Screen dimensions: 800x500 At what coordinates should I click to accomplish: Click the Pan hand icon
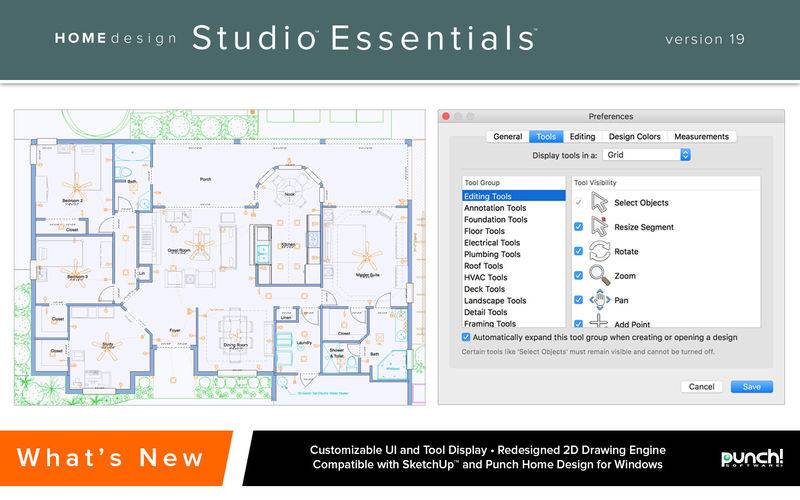(600, 299)
